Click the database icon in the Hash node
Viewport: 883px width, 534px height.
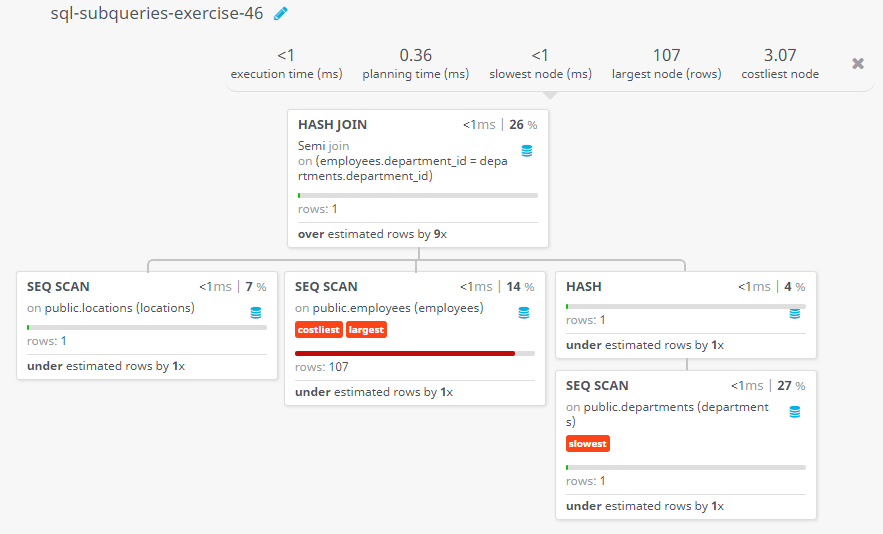click(795, 313)
